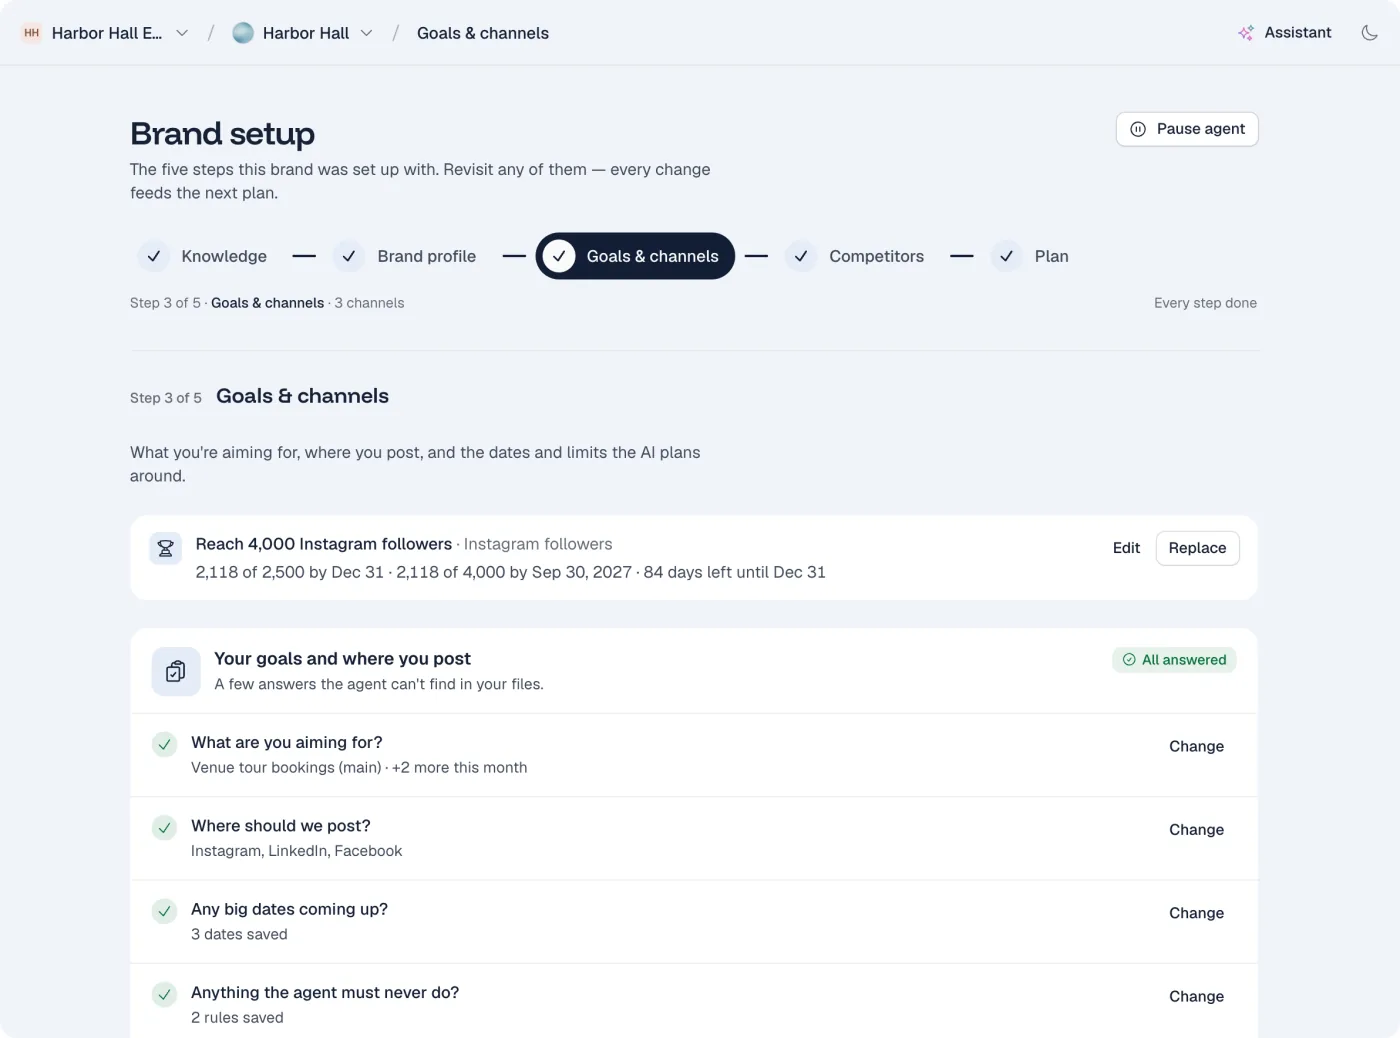Pause the agent

click(x=1187, y=129)
